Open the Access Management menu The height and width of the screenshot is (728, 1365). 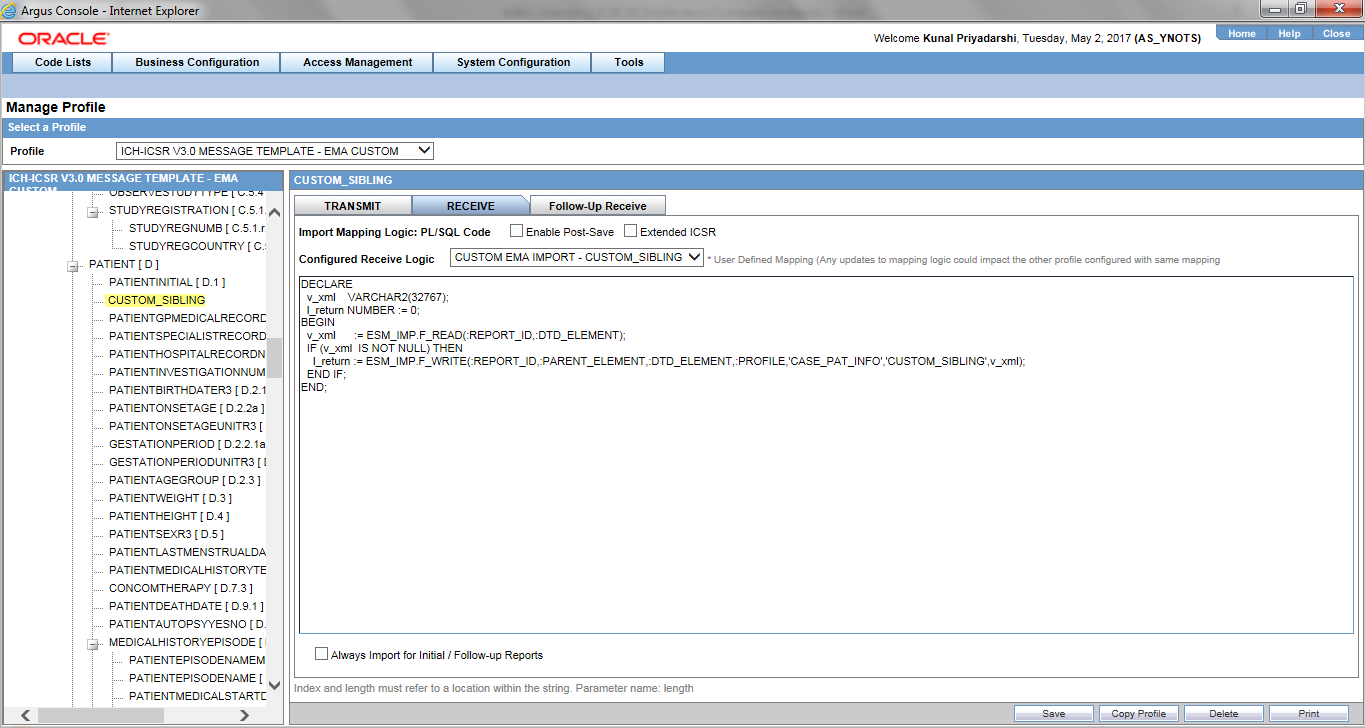pyautogui.click(x=358, y=62)
